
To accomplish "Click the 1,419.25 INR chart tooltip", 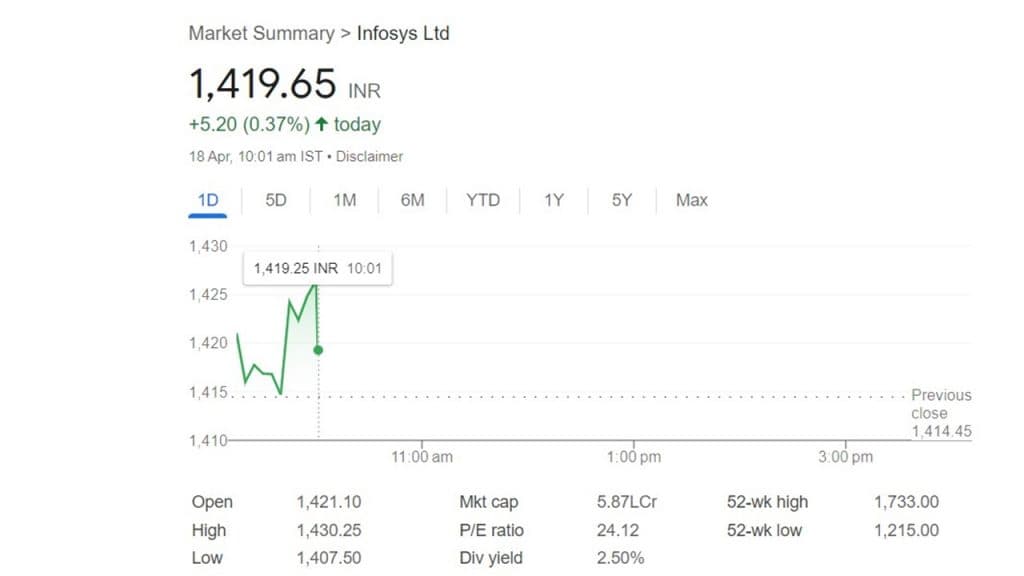I will tap(318, 268).
